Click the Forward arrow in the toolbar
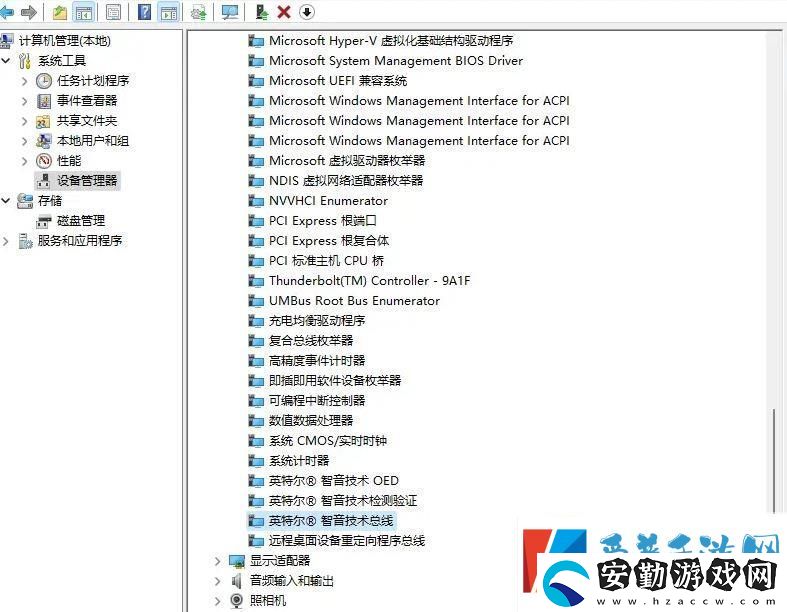The width and height of the screenshot is (787, 612). click(x=29, y=12)
